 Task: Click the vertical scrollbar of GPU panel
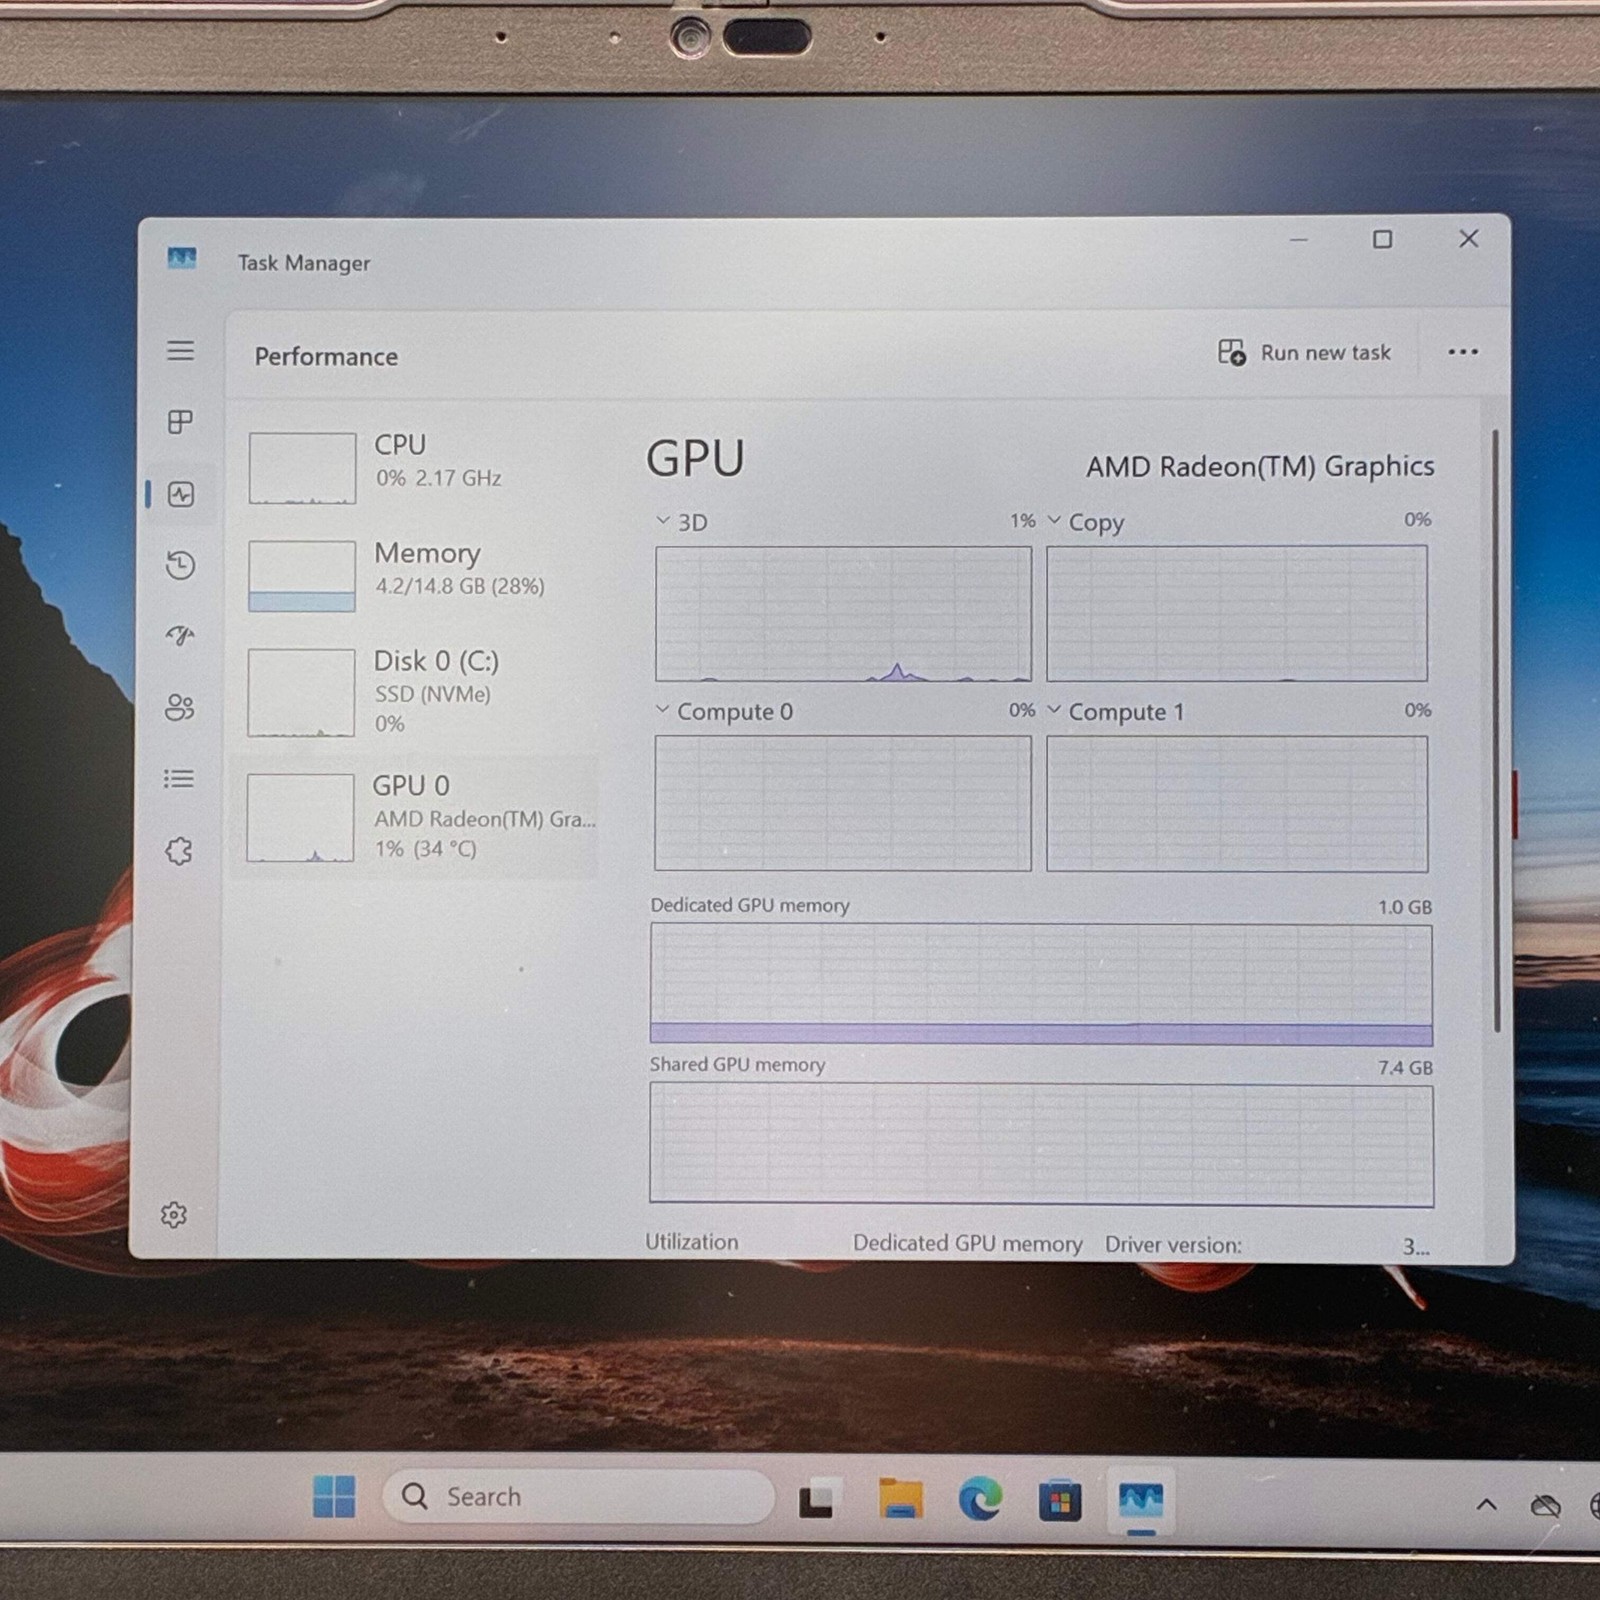click(x=1496, y=730)
